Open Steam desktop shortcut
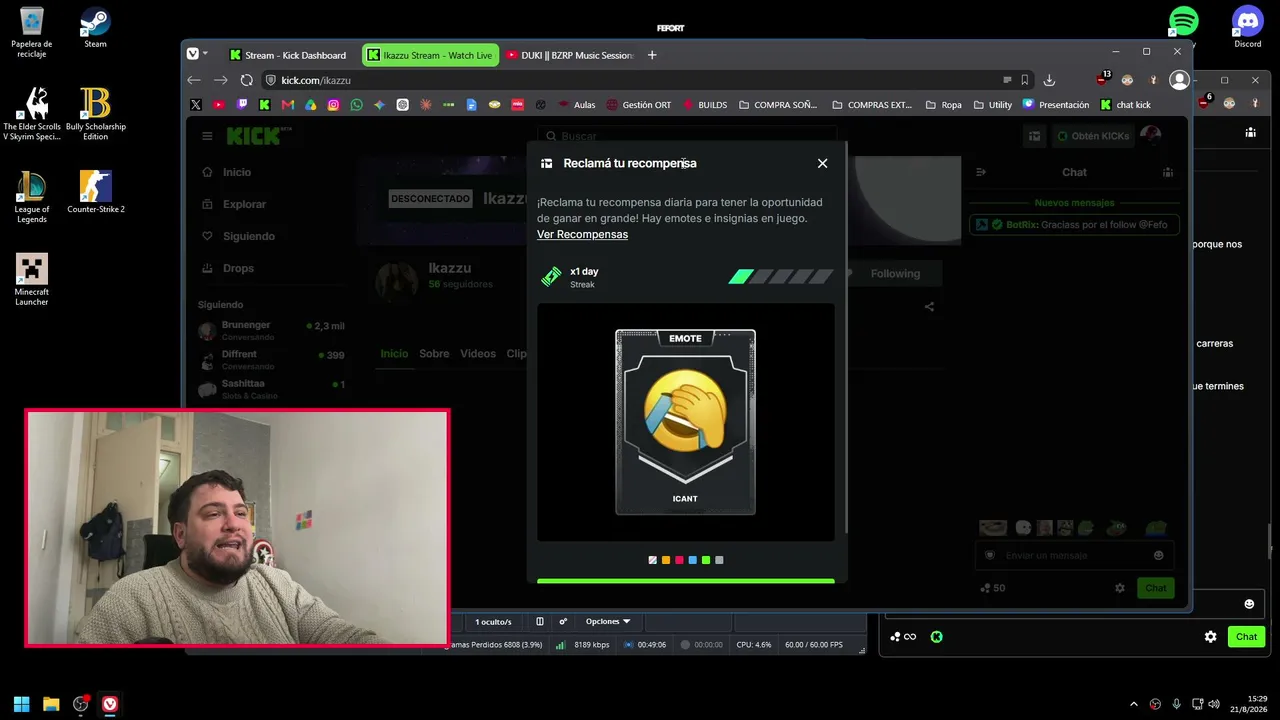The image size is (1280, 720). [95, 27]
